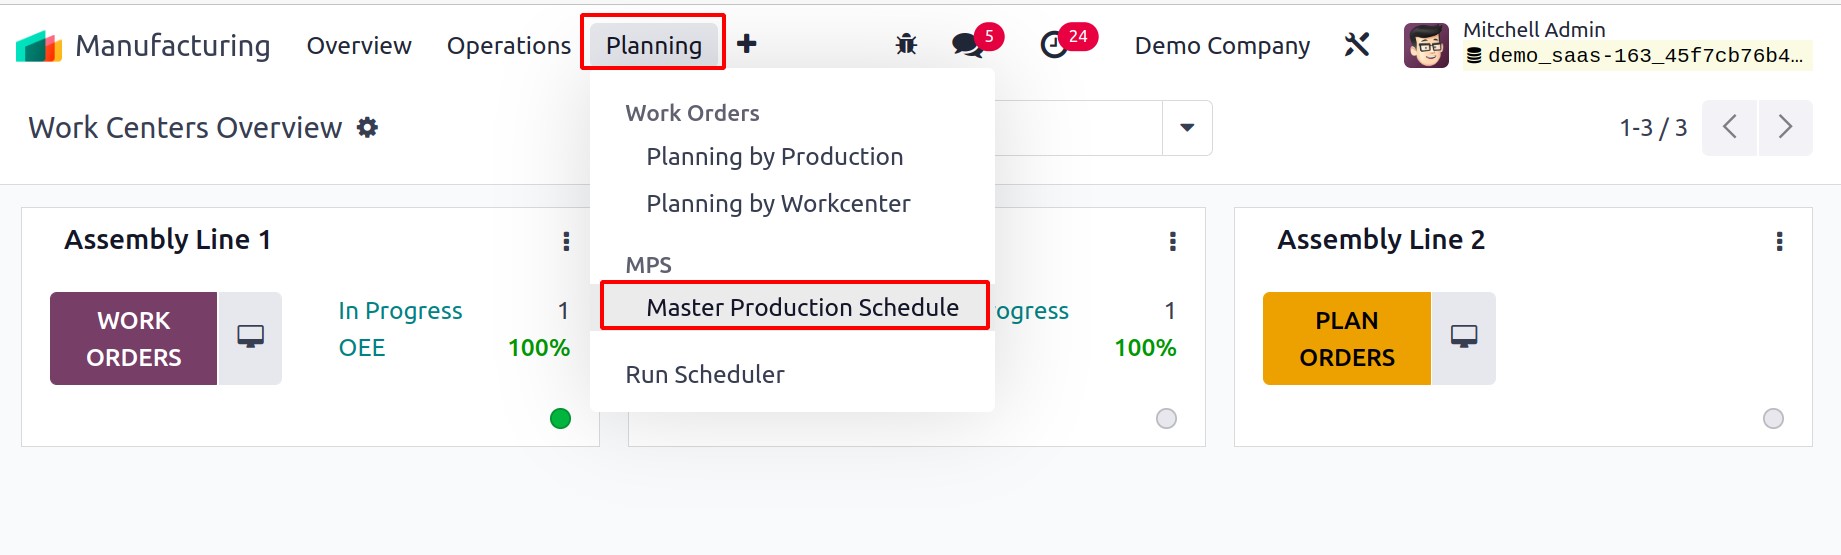Expand the search options dropdown arrow

pos(1187,128)
